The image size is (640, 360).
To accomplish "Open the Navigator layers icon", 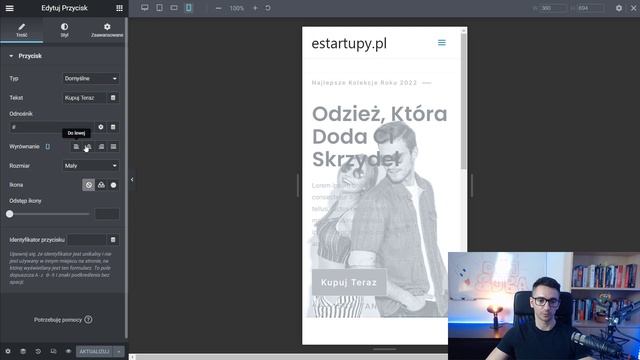I will pos(23,351).
